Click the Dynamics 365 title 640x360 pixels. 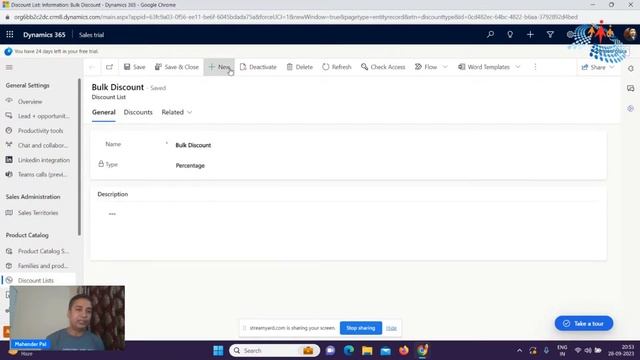44,35
